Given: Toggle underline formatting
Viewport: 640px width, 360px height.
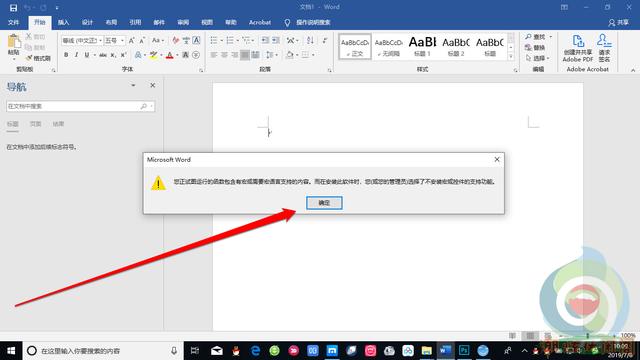Looking at the screenshot, I should click(x=87, y=55).
